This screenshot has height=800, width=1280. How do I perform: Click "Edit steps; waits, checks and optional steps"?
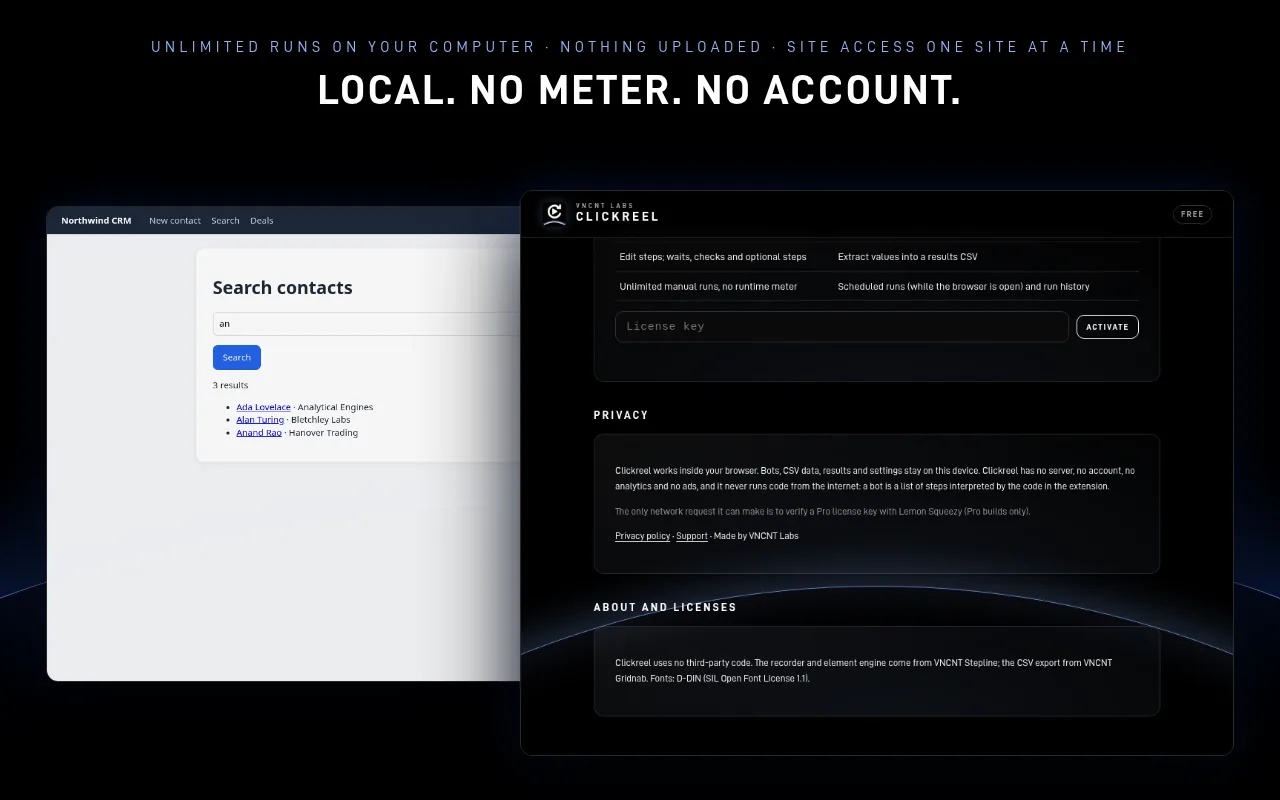pyautogui.click(x=713, y=257)
